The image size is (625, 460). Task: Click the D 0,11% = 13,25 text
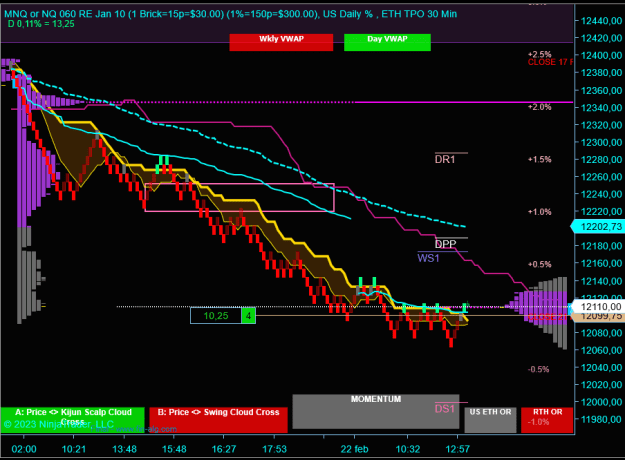point(41,24)
